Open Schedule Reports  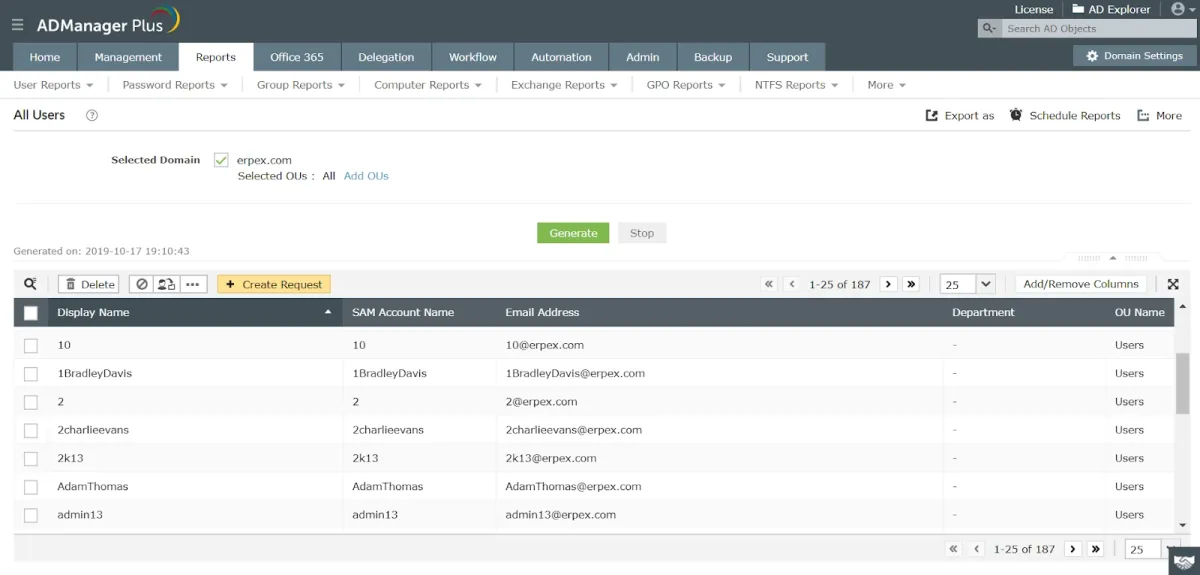1064,116
